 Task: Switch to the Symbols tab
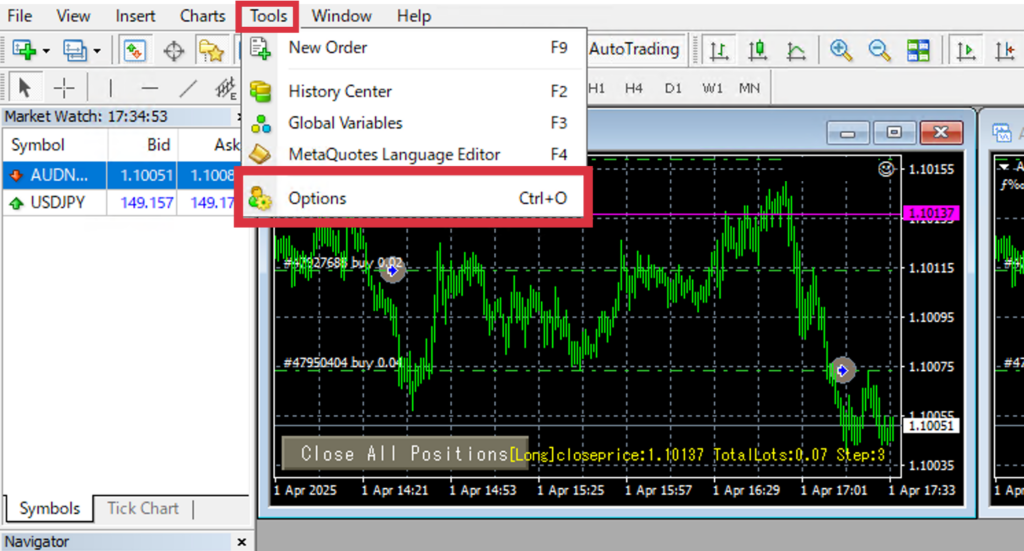tap(49, 508)
